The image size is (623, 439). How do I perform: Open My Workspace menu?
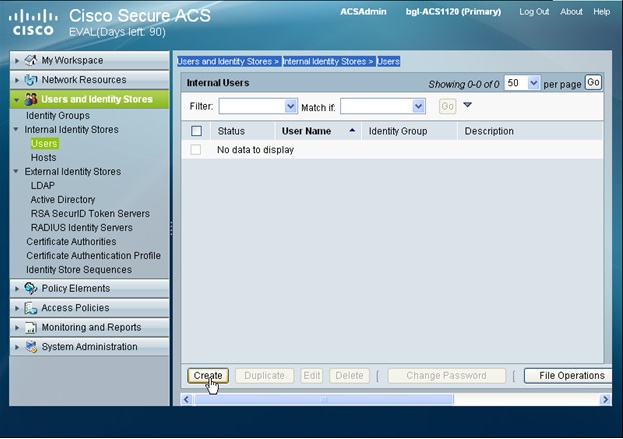[89, 60]
